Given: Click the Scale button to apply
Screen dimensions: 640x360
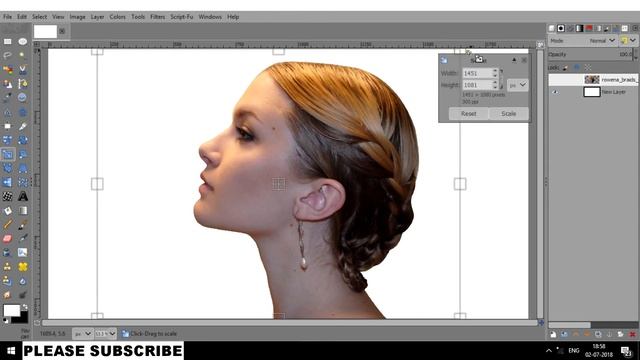Looking at the screenshot, I should click(509, 113).
